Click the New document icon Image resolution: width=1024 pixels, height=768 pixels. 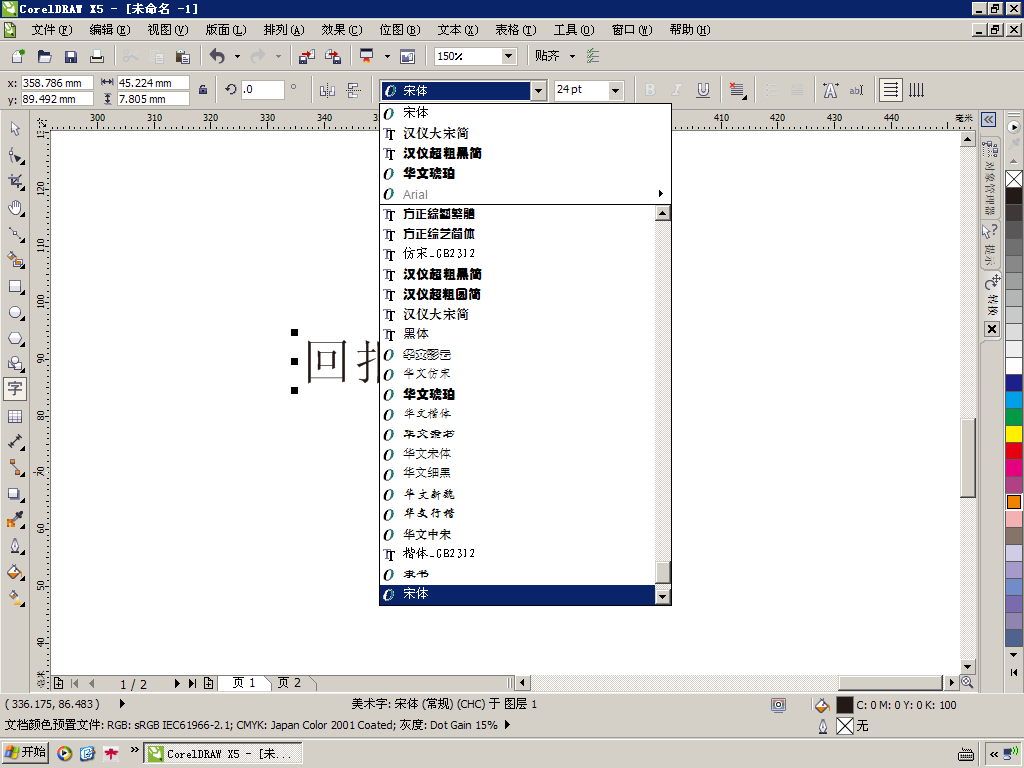[18, 56]
